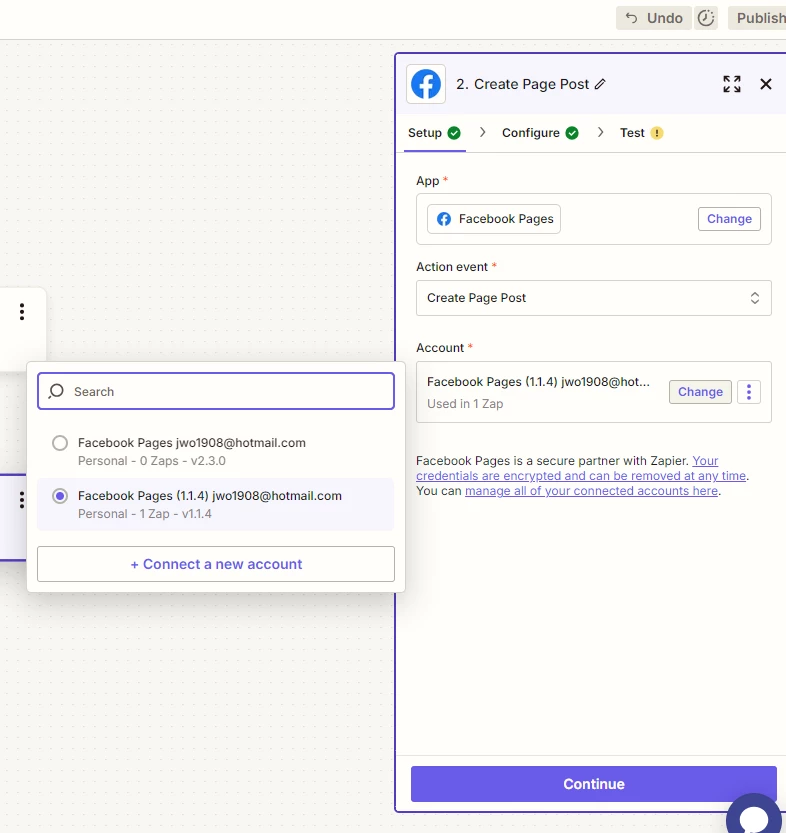Open selected step card three-dot menu
The width and height of the screenshot is (786, 833).
(x=22, y=500)
